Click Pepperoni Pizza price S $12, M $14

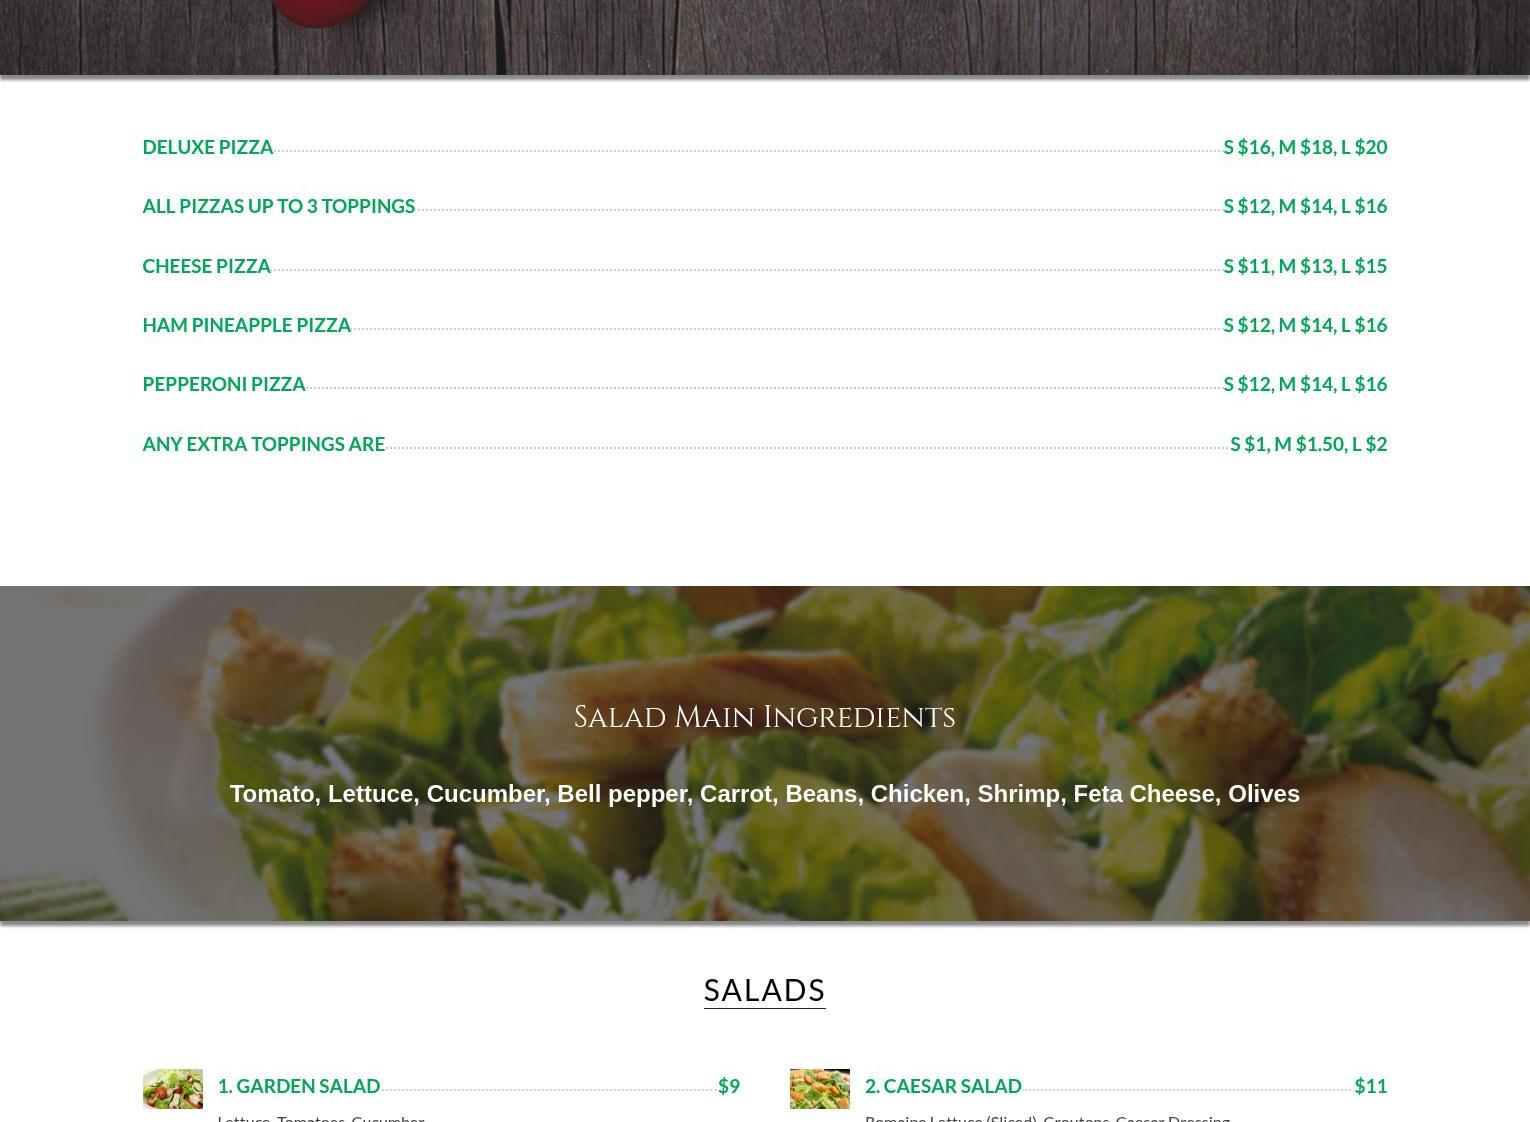click(x=1305, y=384)
